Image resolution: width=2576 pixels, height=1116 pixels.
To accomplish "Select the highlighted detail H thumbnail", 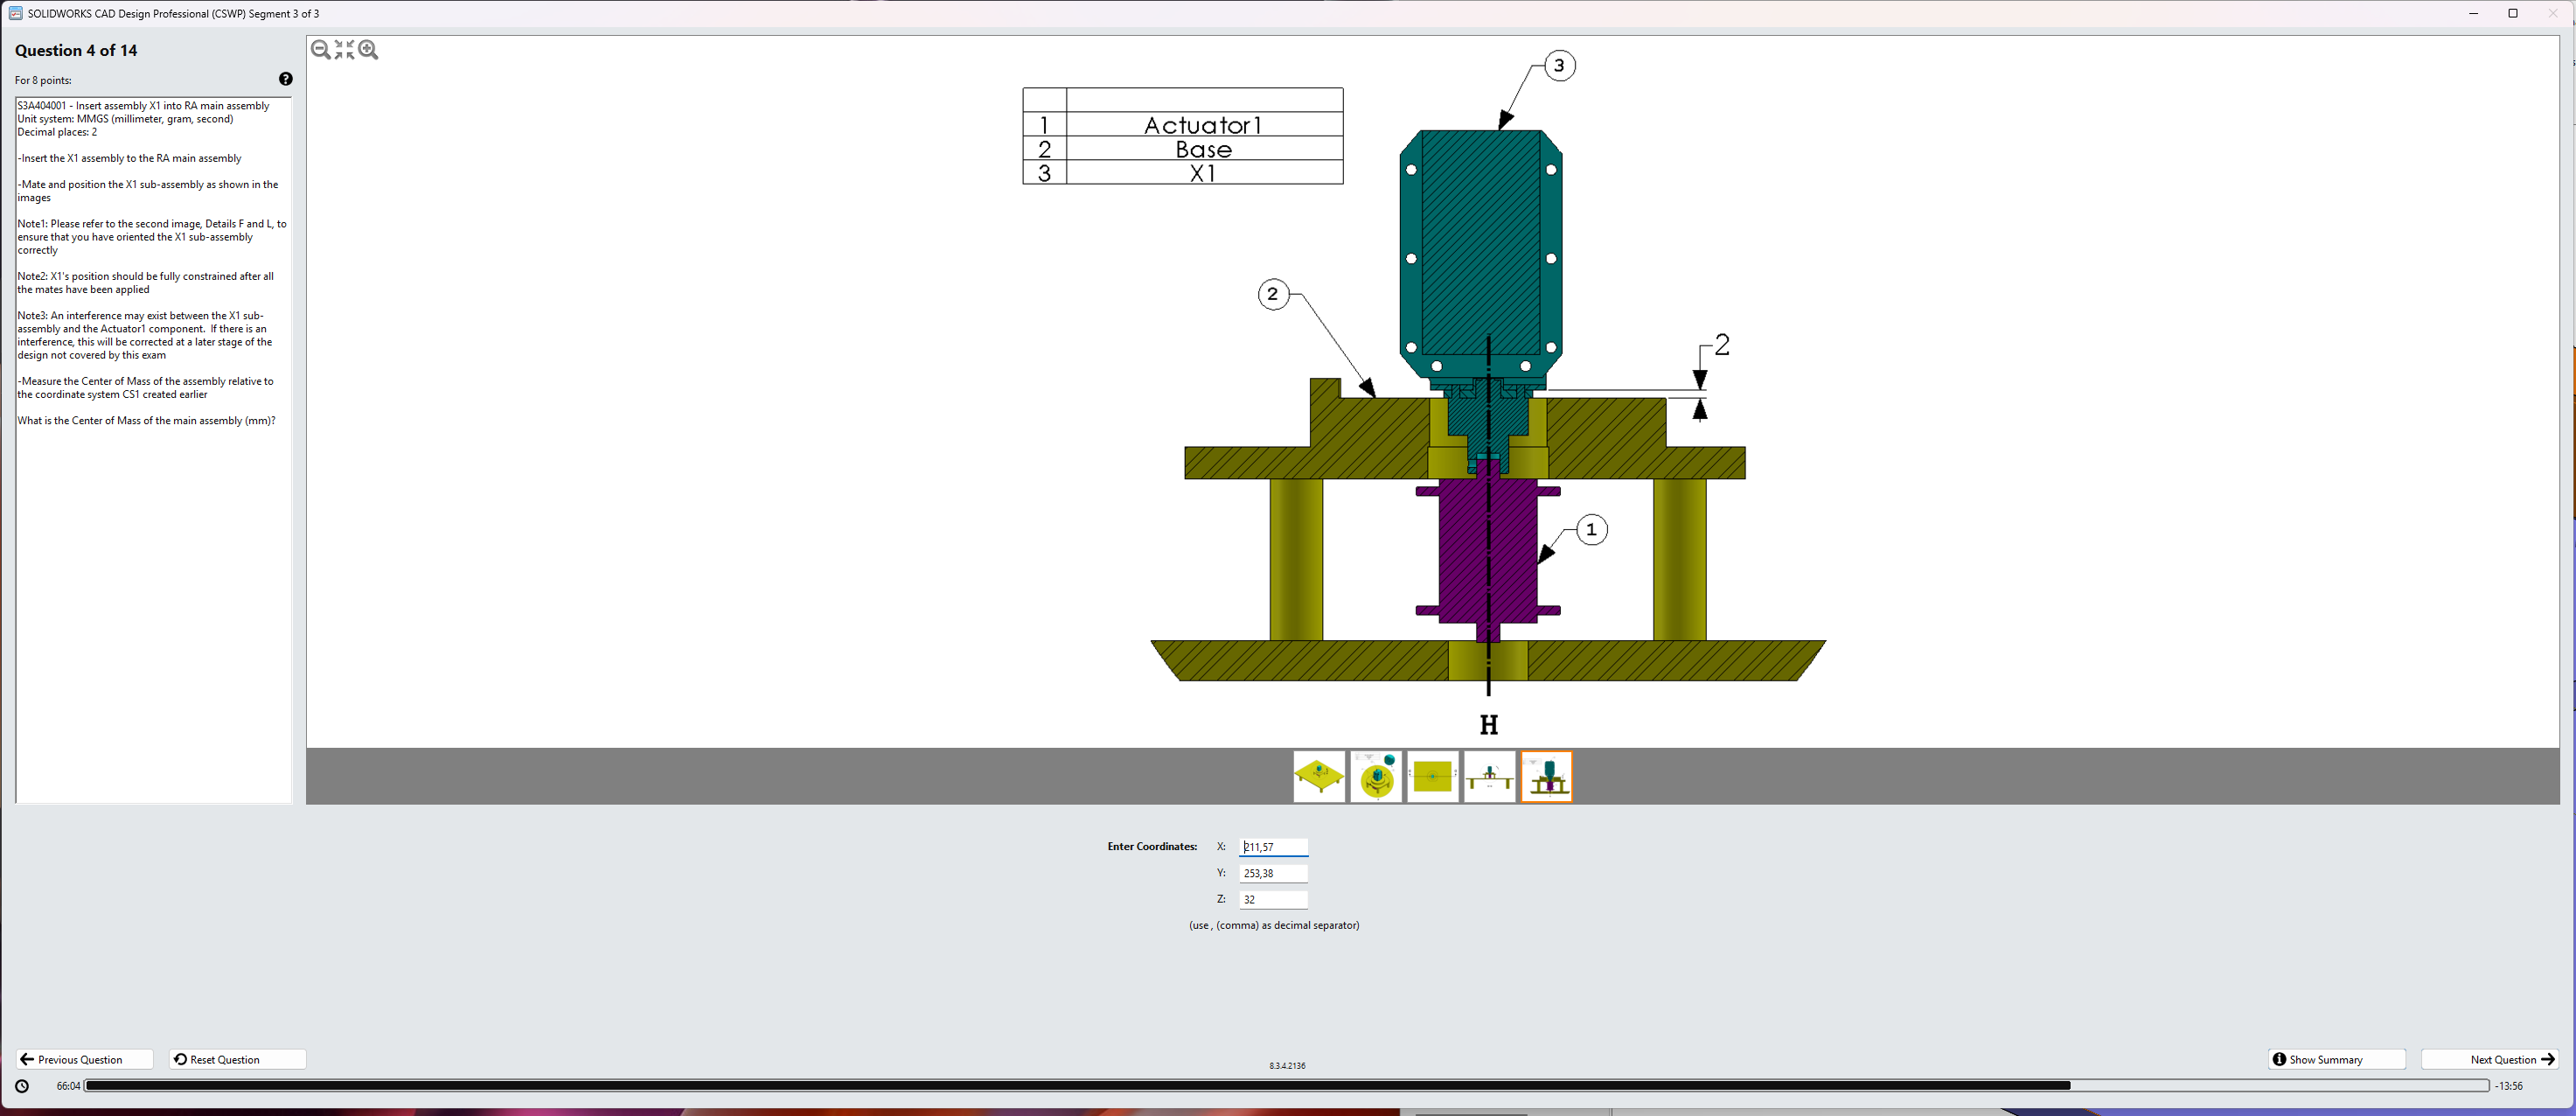I will 1546,776.
